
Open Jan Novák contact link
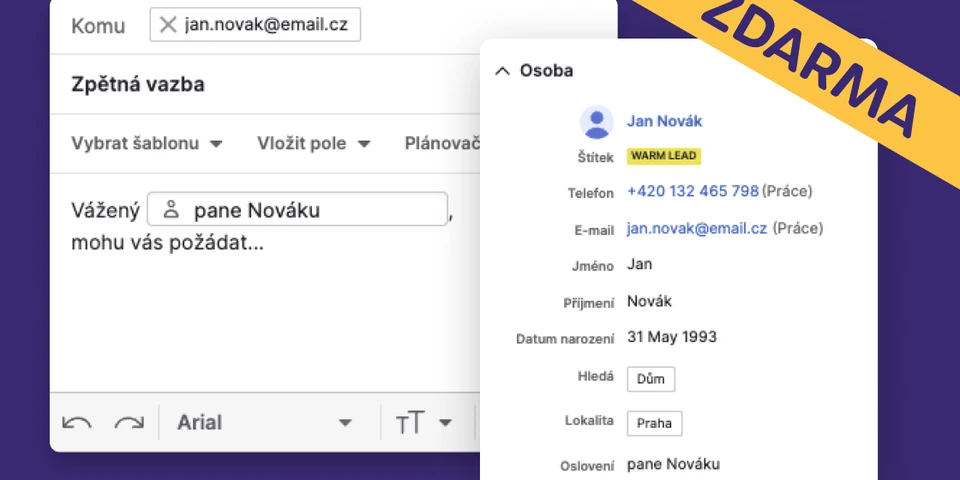click(x=664, y=121)
